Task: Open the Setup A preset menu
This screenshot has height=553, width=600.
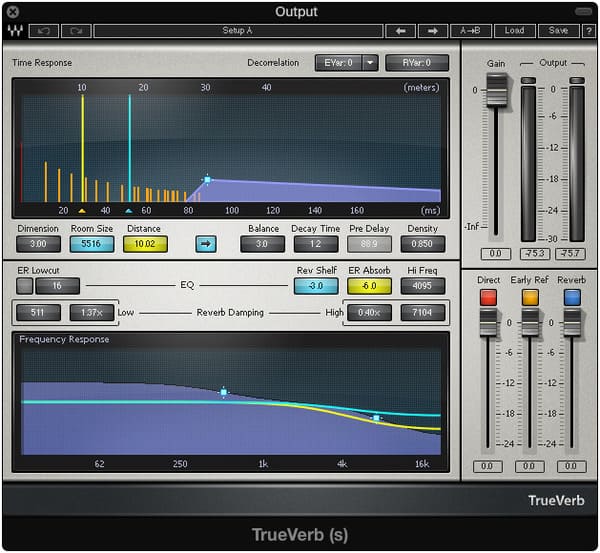Action: pos(236,31)
